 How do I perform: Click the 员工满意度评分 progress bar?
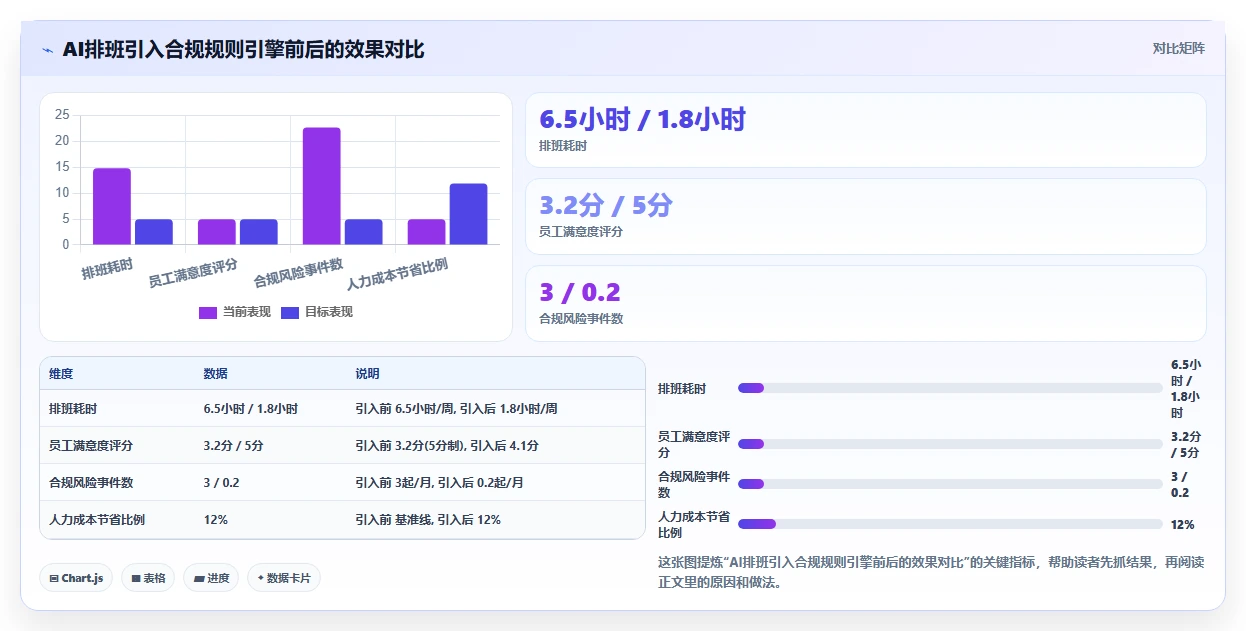click(950, 444)
